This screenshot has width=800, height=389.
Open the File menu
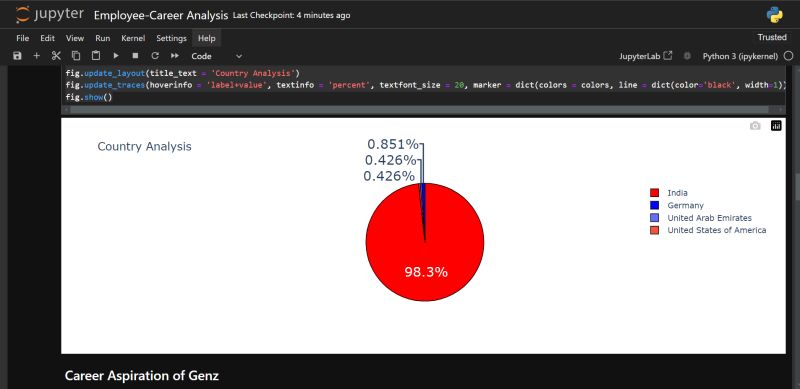pos(22,38)
